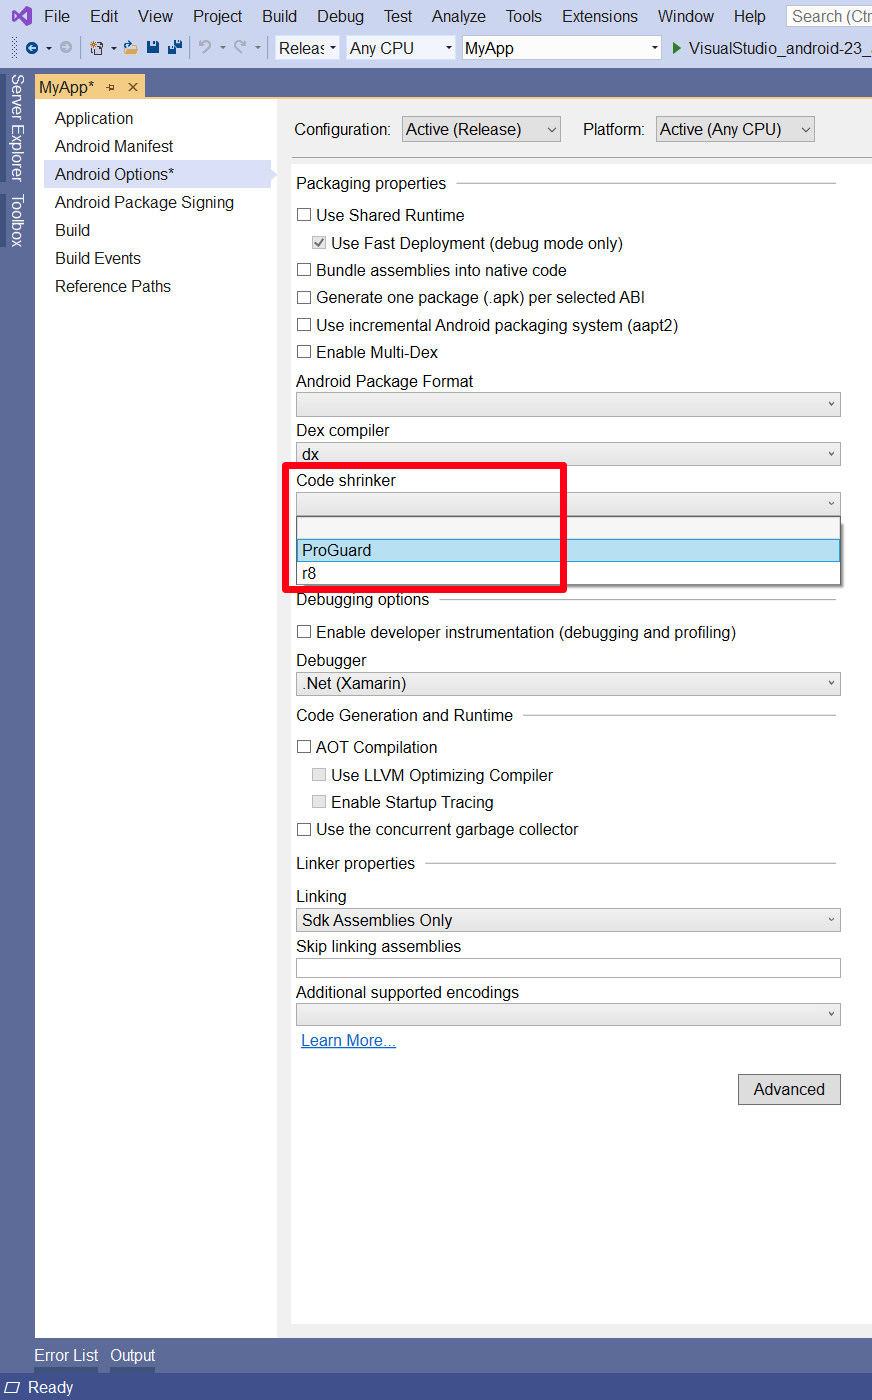Click the Skip linking assemblies text field
Viewport: 872px width, 1400px height.
click(568, 967)
